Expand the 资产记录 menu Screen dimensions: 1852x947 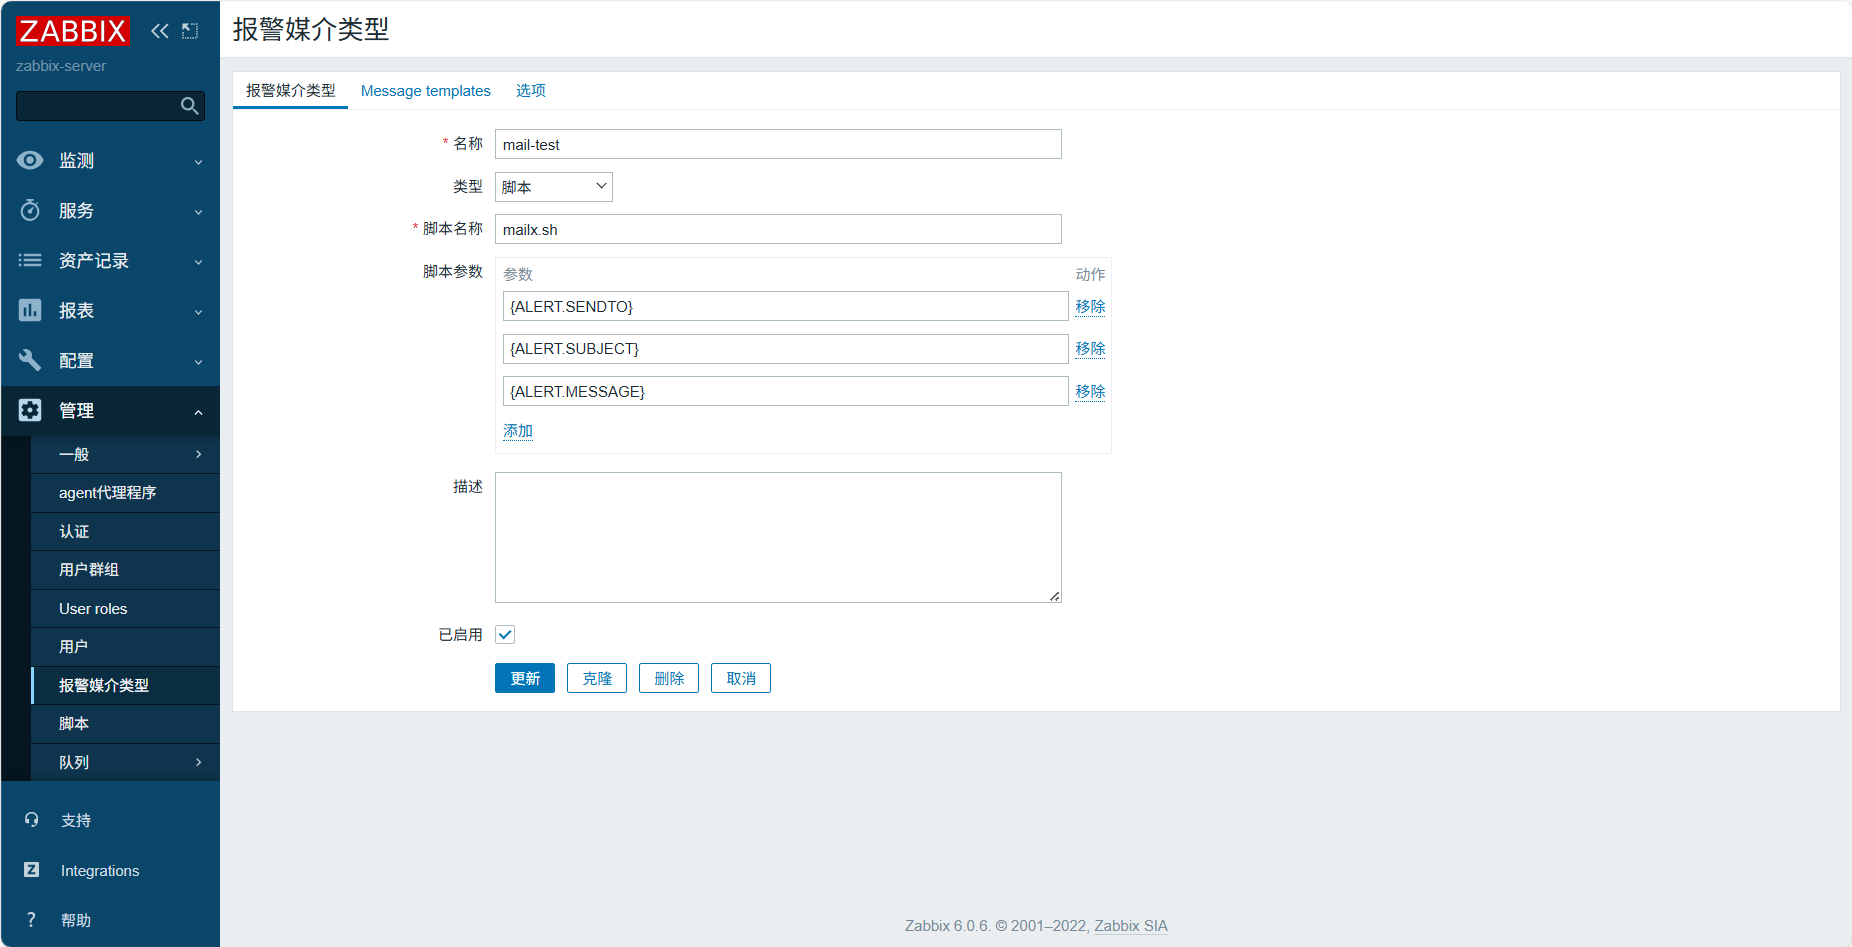[x=110, y=260]
